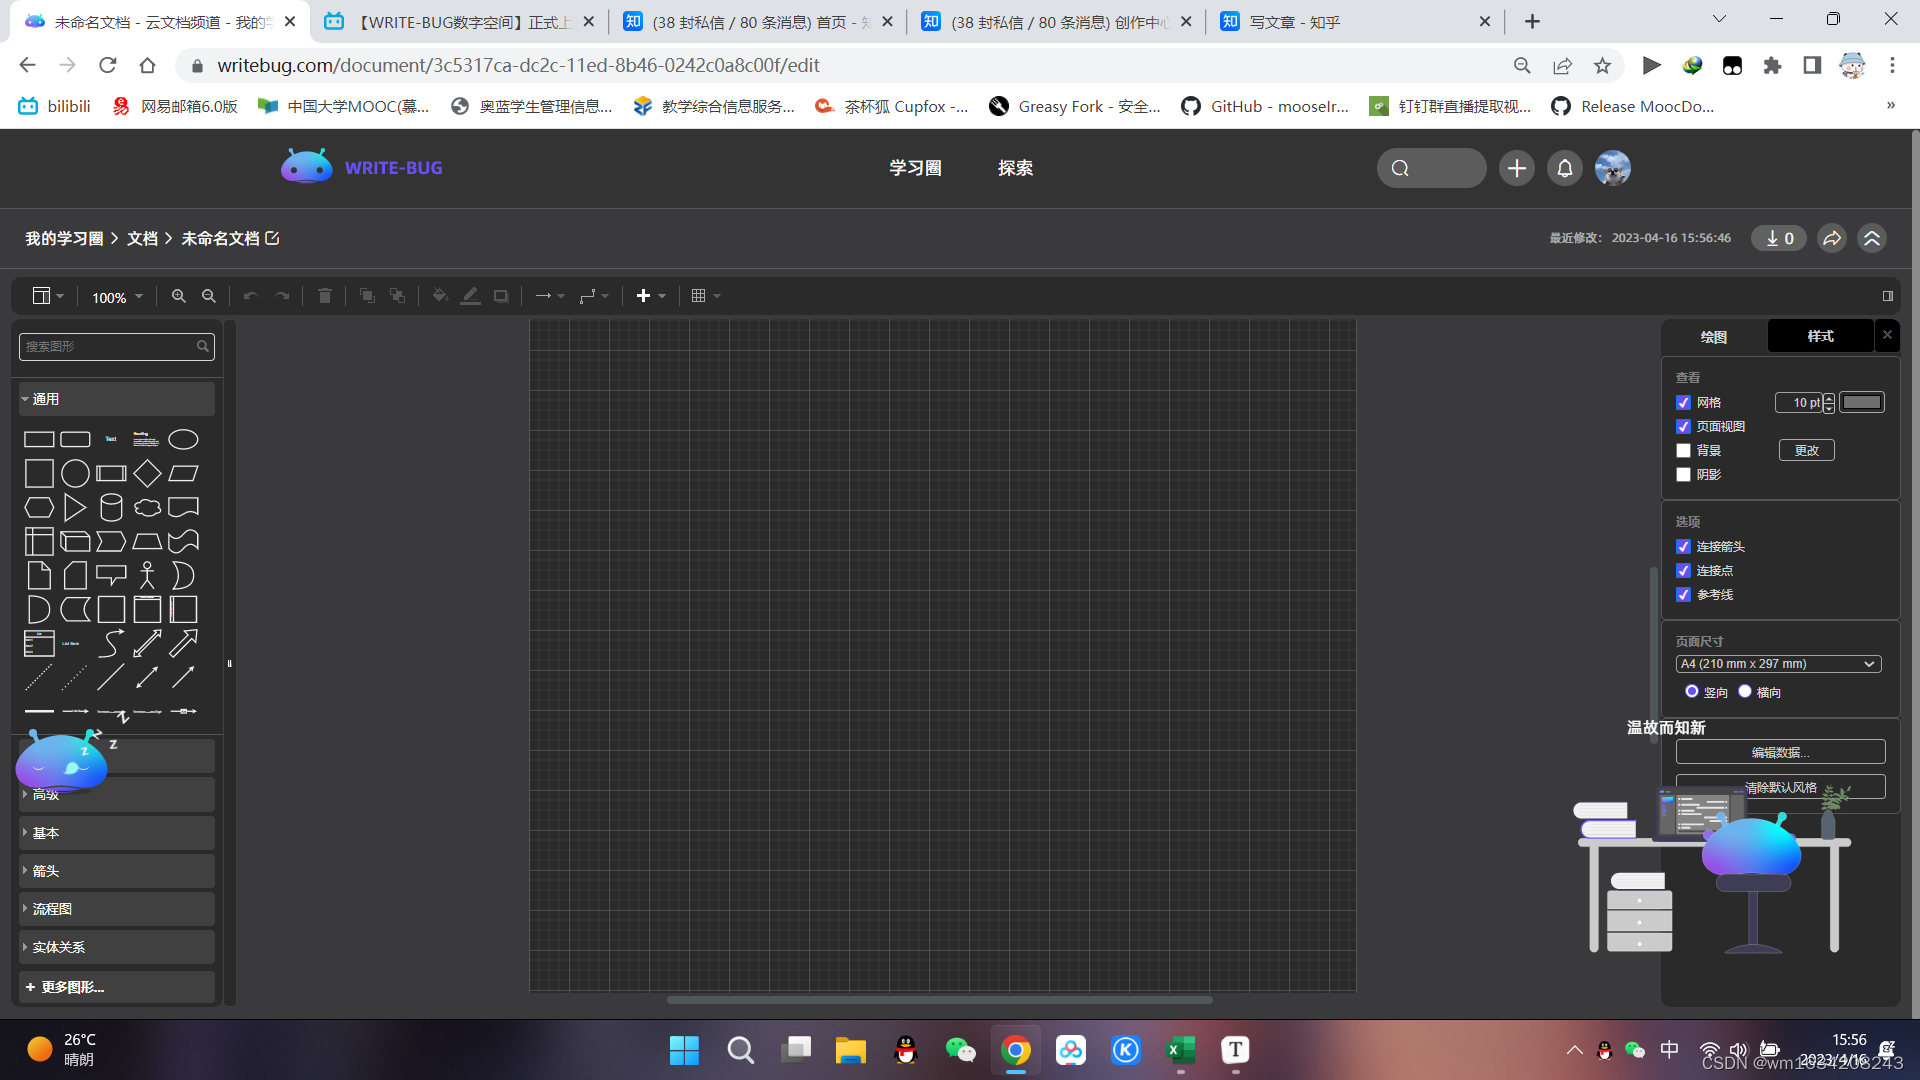
Task: Expand the 流程图 shapes category
Action: pyautogui.click(x=115, y=907)
